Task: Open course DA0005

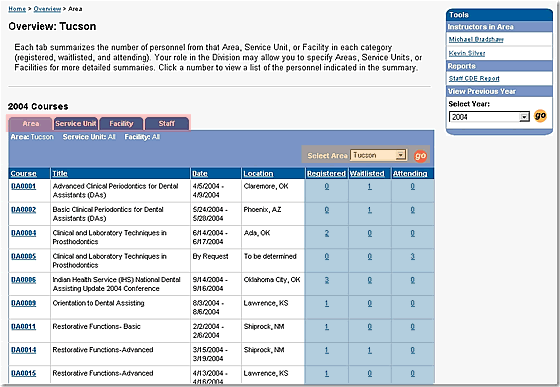Action: 24,256
